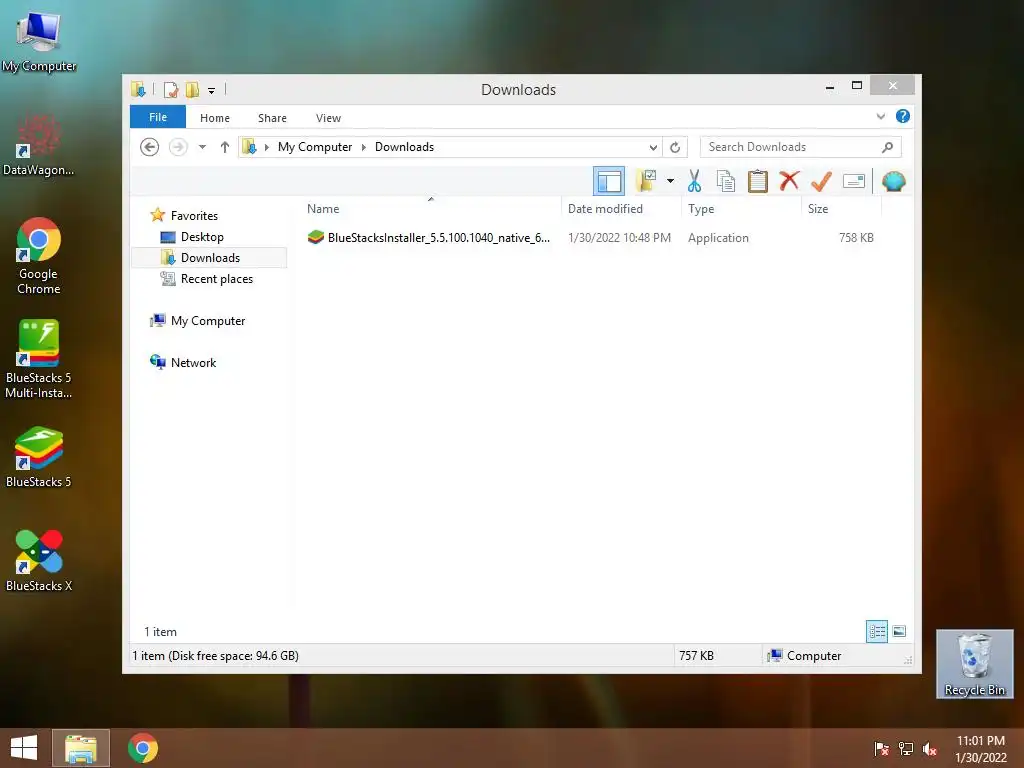Click the orange checkmark Properties icon
Viewport: 1024px width, 768px height.
click(x=821, y=181)
